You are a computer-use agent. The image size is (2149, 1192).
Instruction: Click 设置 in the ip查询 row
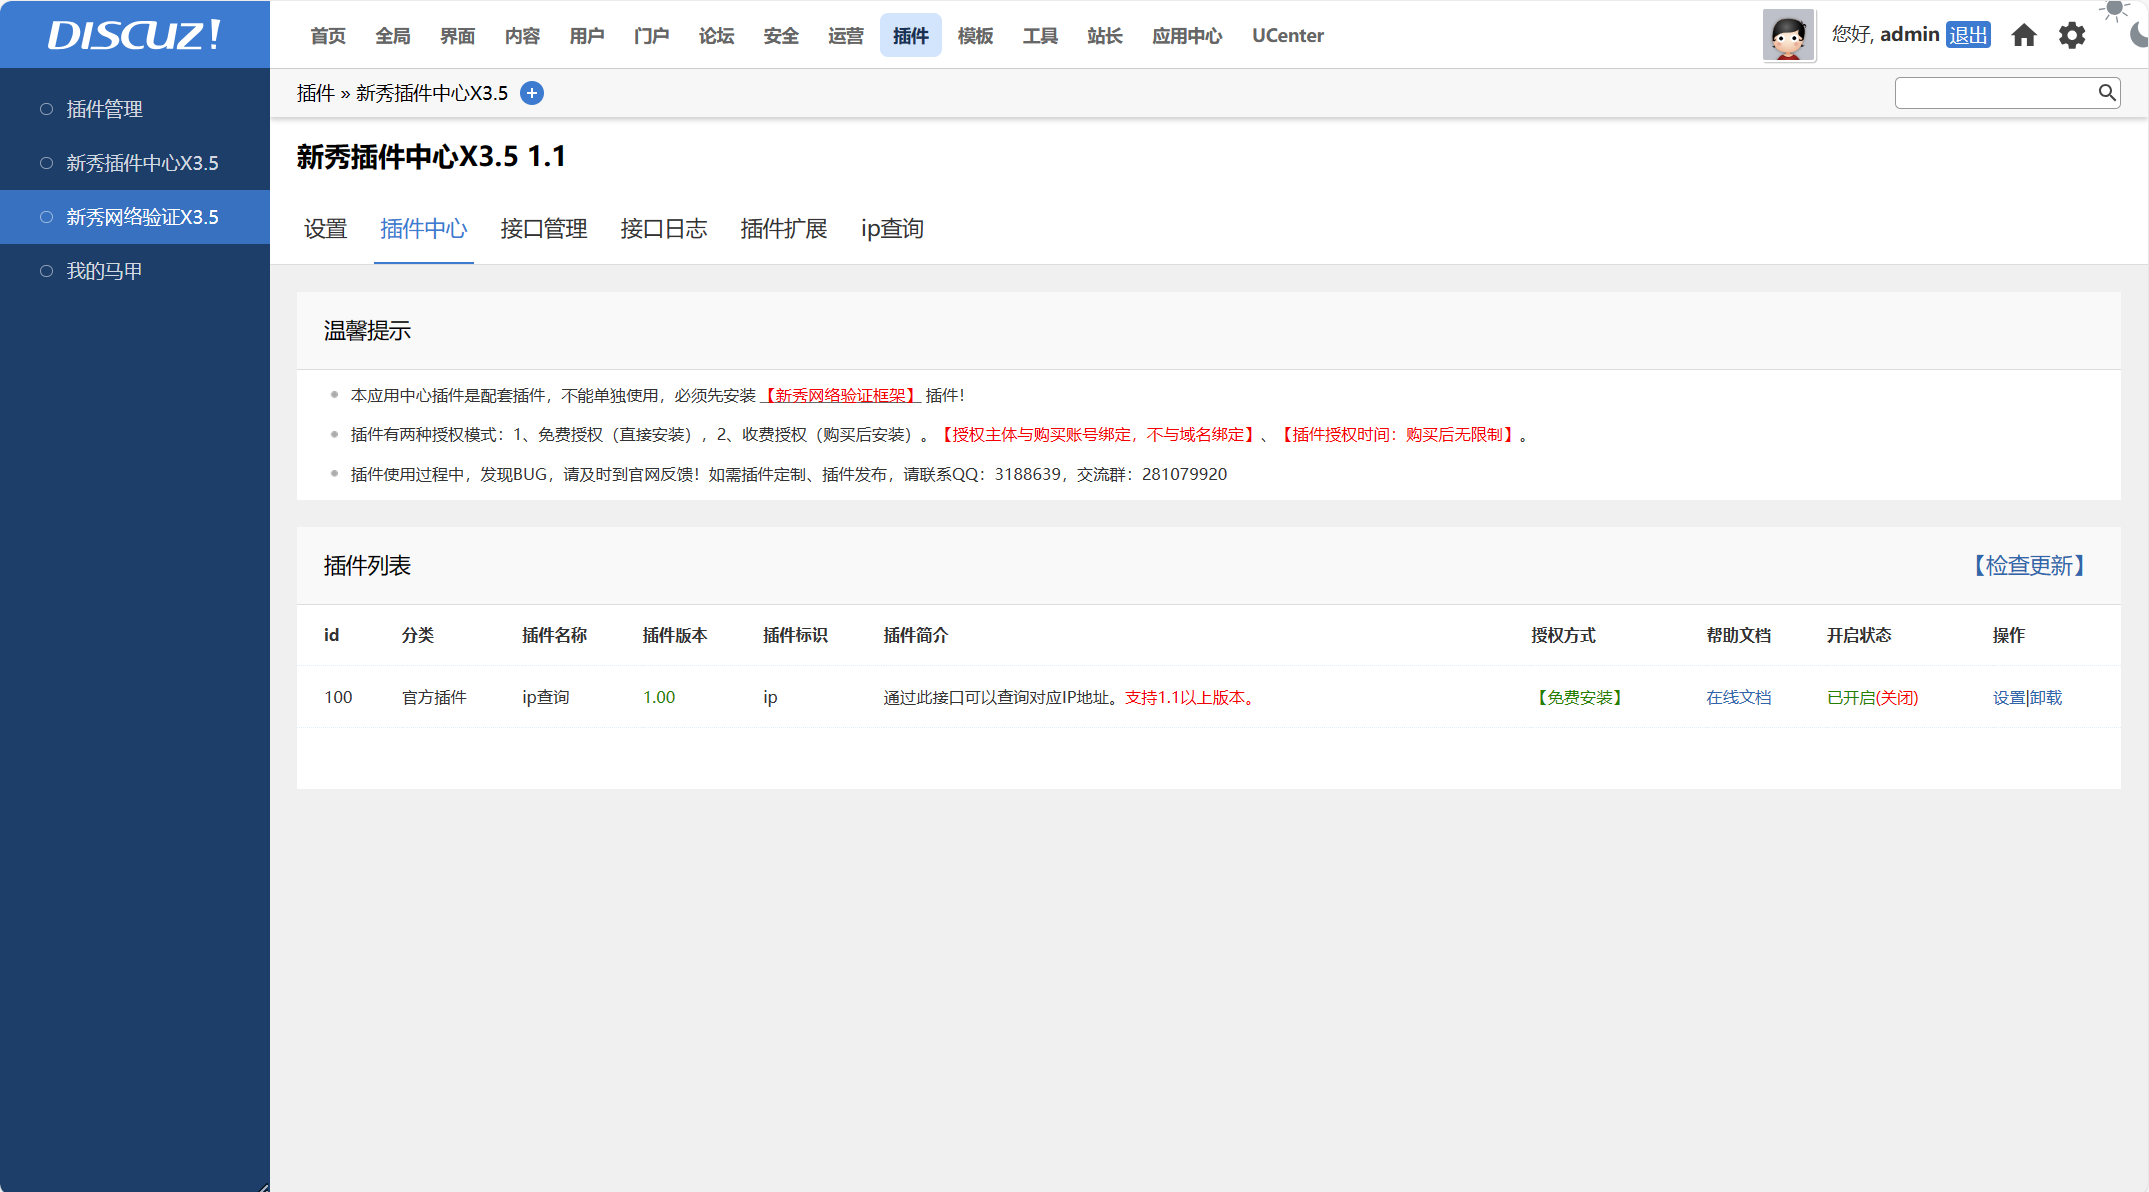click(x=2008, y=698)
